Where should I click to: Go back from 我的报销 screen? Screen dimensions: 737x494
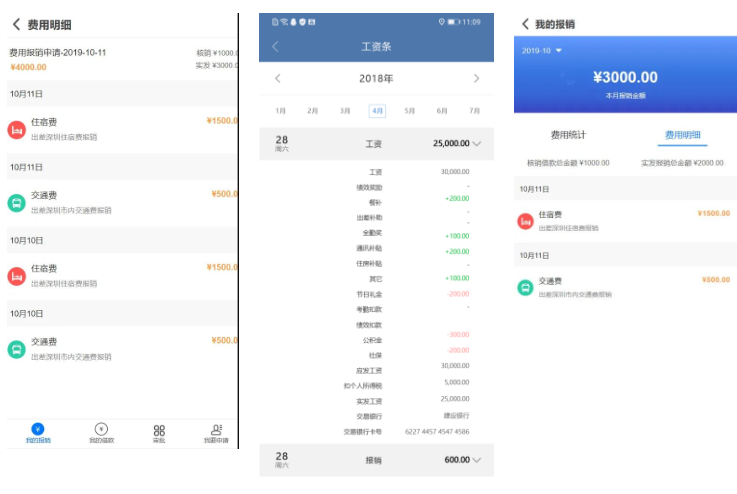pyautogui.click(x=526, y=24)
